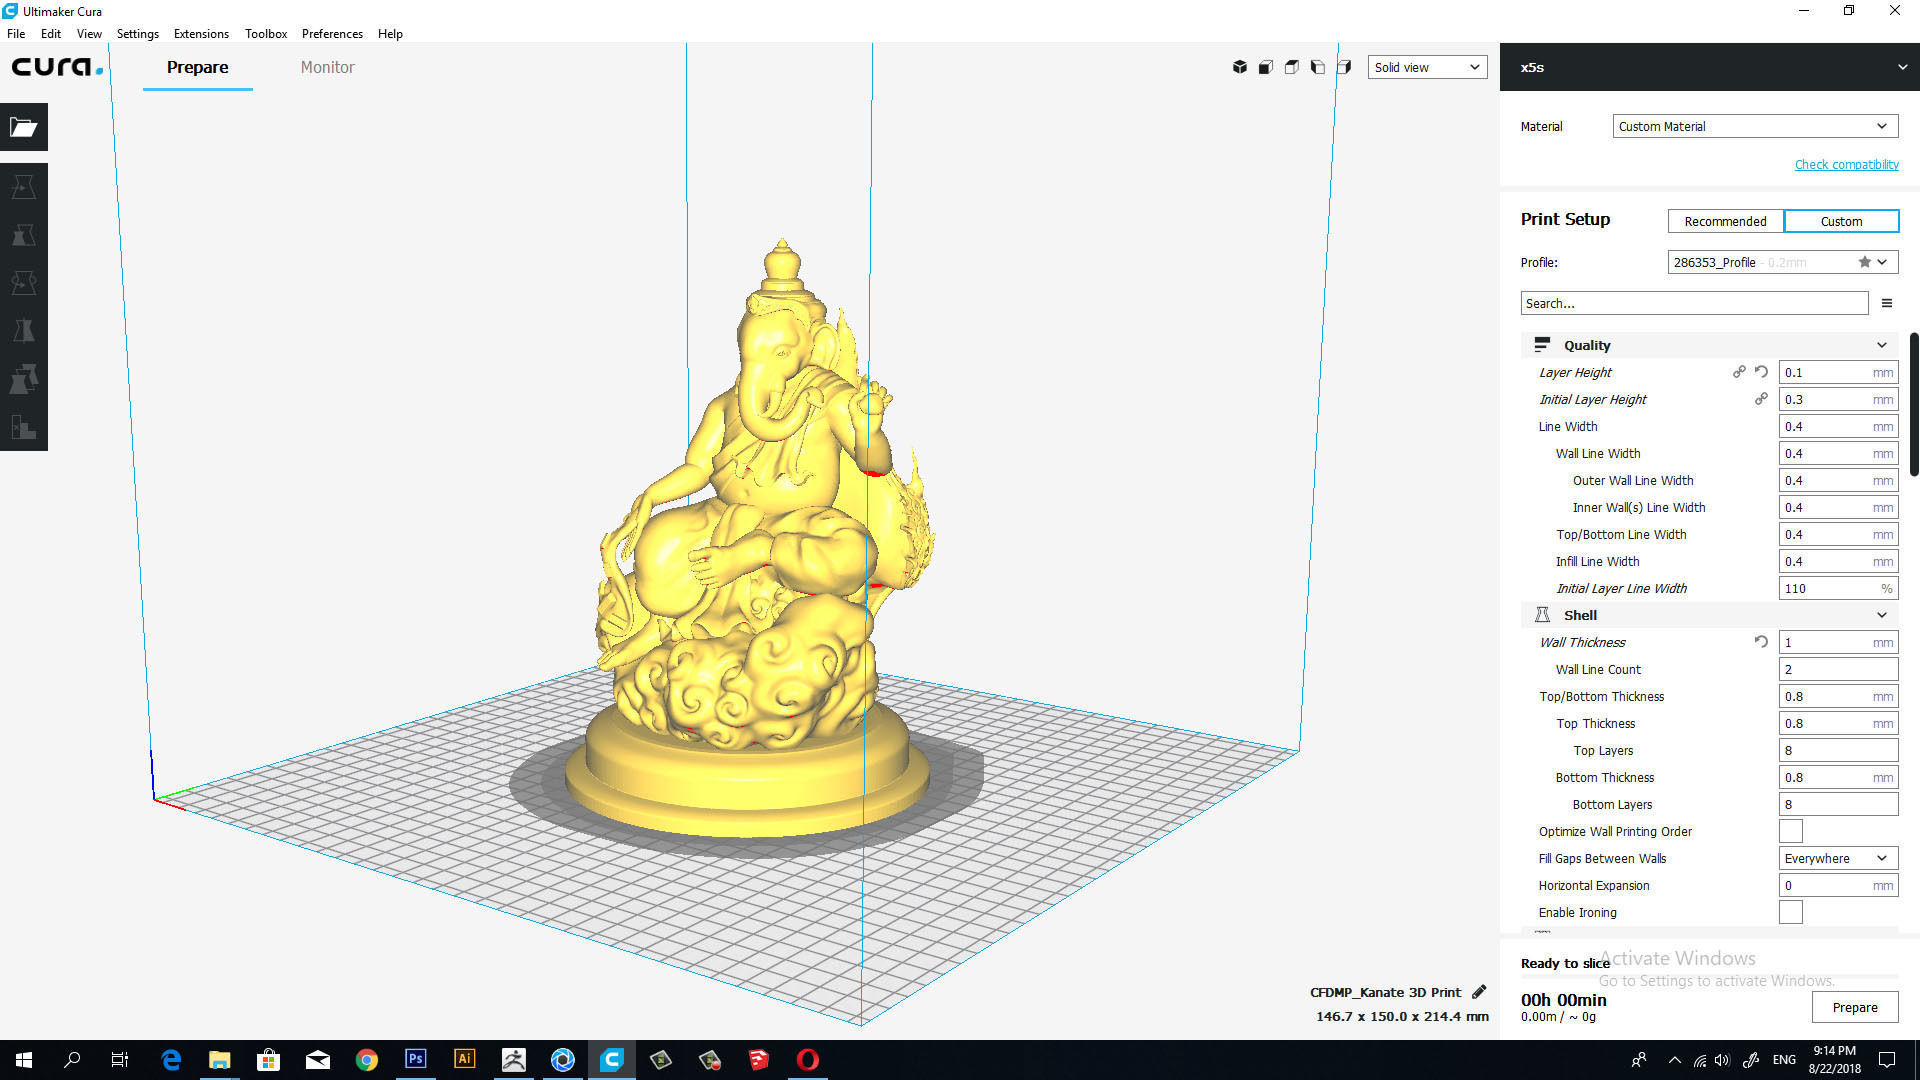Viewport: 1920px width, 1080px height.
Task: Click the Layer Height value field
Action: point(1838,372)
